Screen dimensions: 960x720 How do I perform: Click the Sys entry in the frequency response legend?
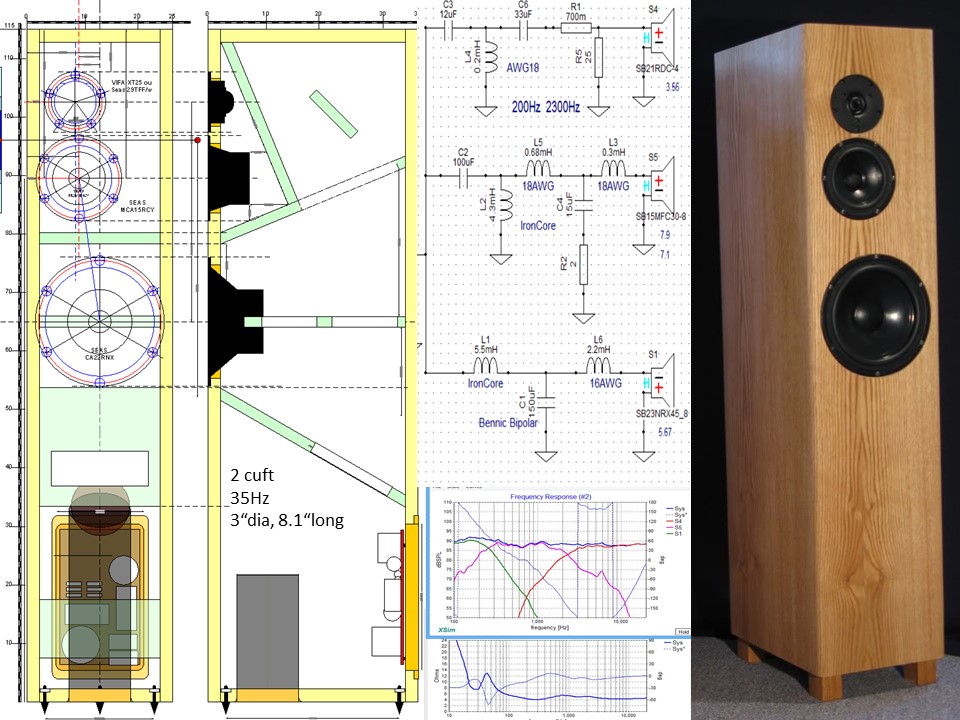click(675, 508)
